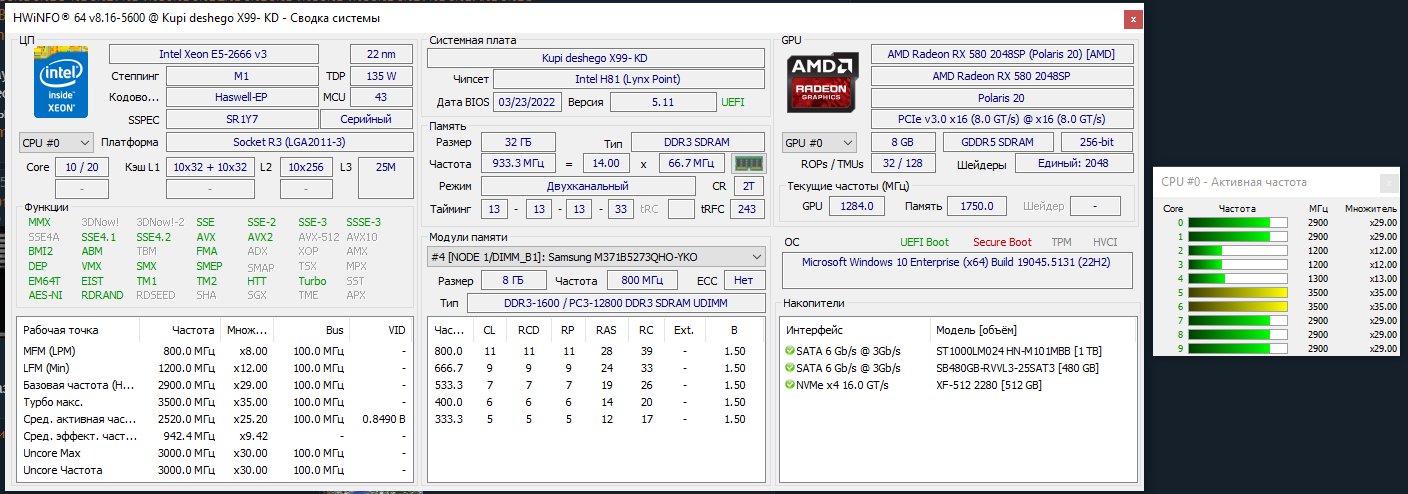The height and width of the screenshot is (494, 1408).
Task: Click the L3 cache 25M field
Action: 384,178
